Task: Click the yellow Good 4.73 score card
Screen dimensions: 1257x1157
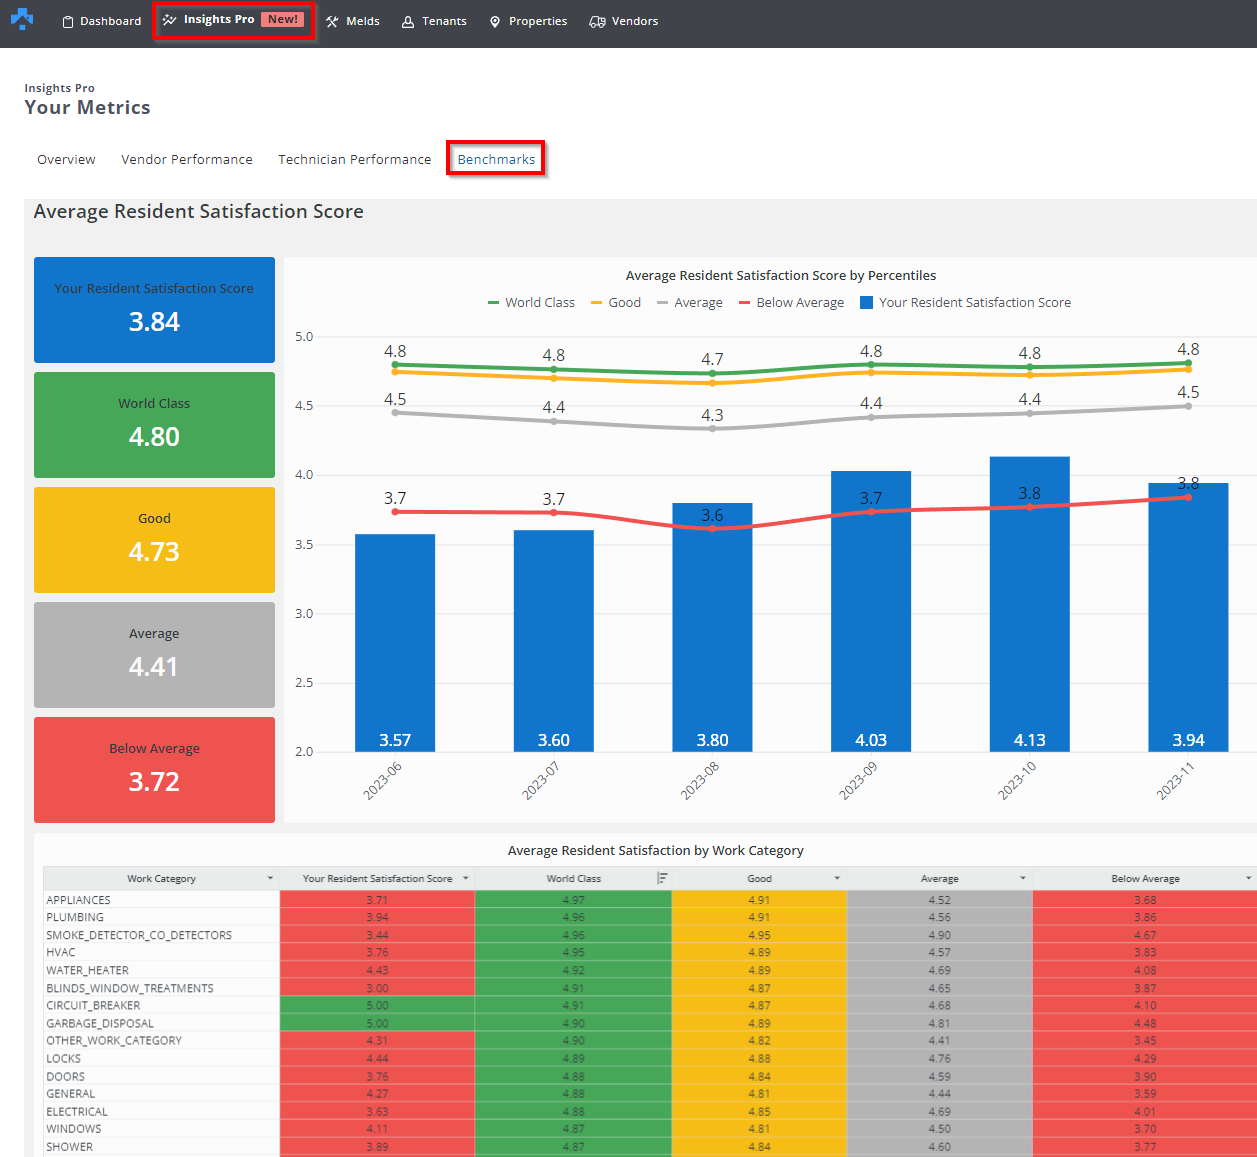Action: click(x=154, y=539)
